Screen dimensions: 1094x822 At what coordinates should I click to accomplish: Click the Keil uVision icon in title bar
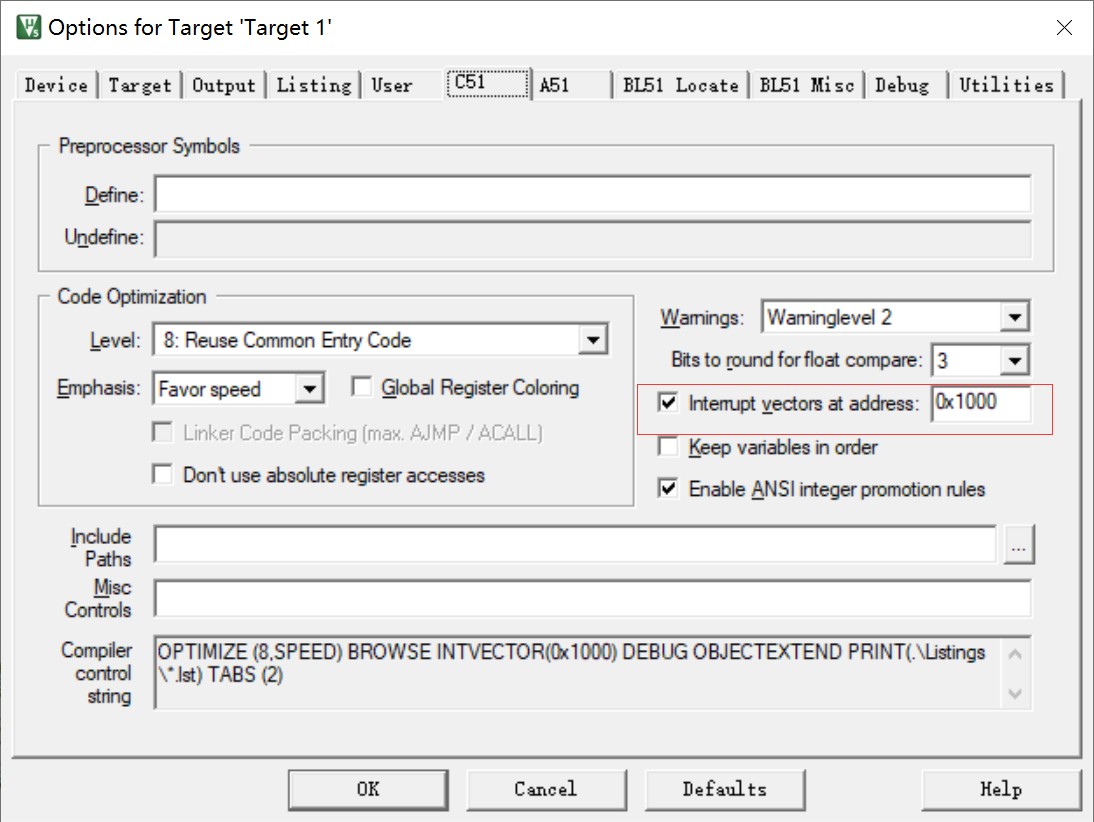point(29,27)
